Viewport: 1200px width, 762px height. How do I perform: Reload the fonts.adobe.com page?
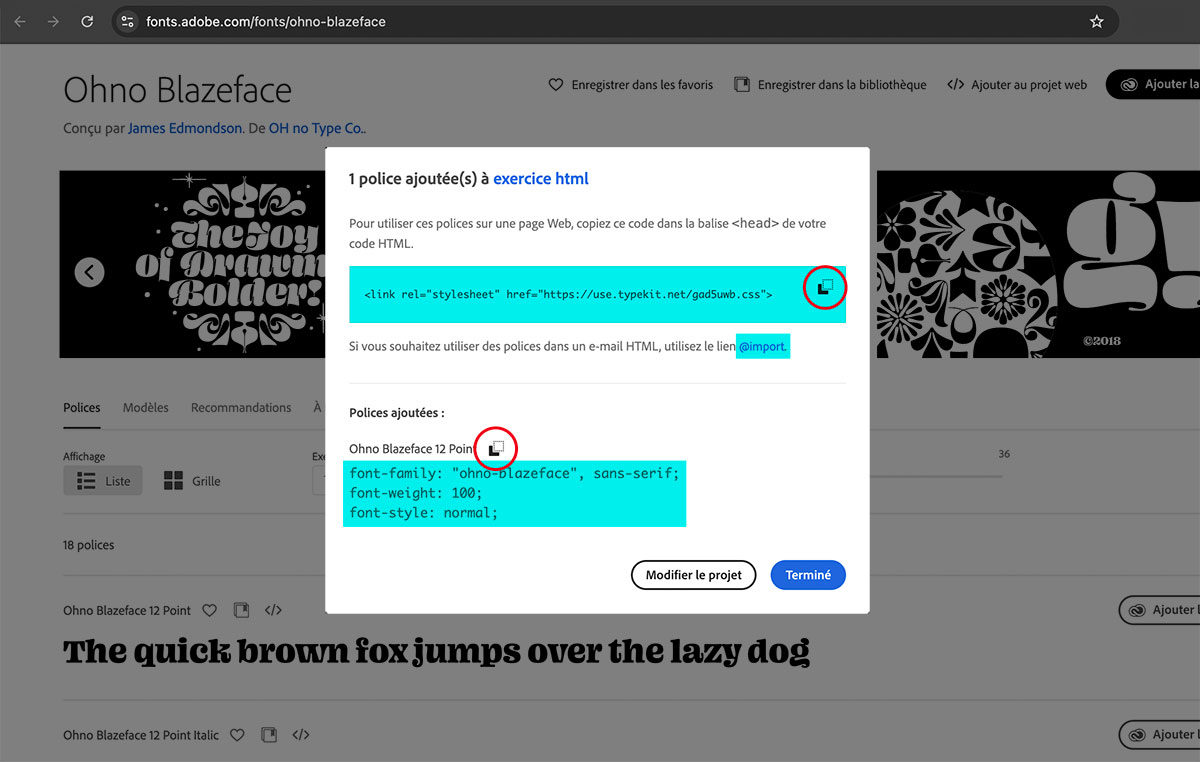coord(87,21)
